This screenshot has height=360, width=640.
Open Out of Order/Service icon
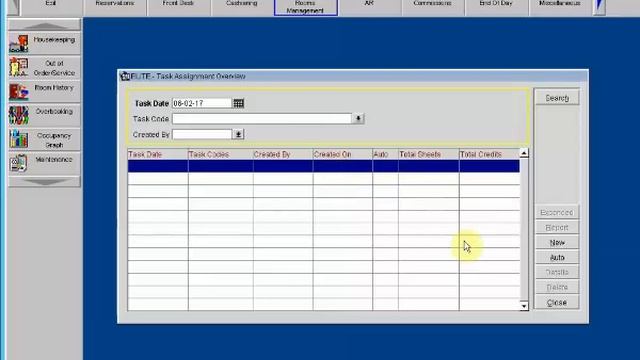coord(19,67)
